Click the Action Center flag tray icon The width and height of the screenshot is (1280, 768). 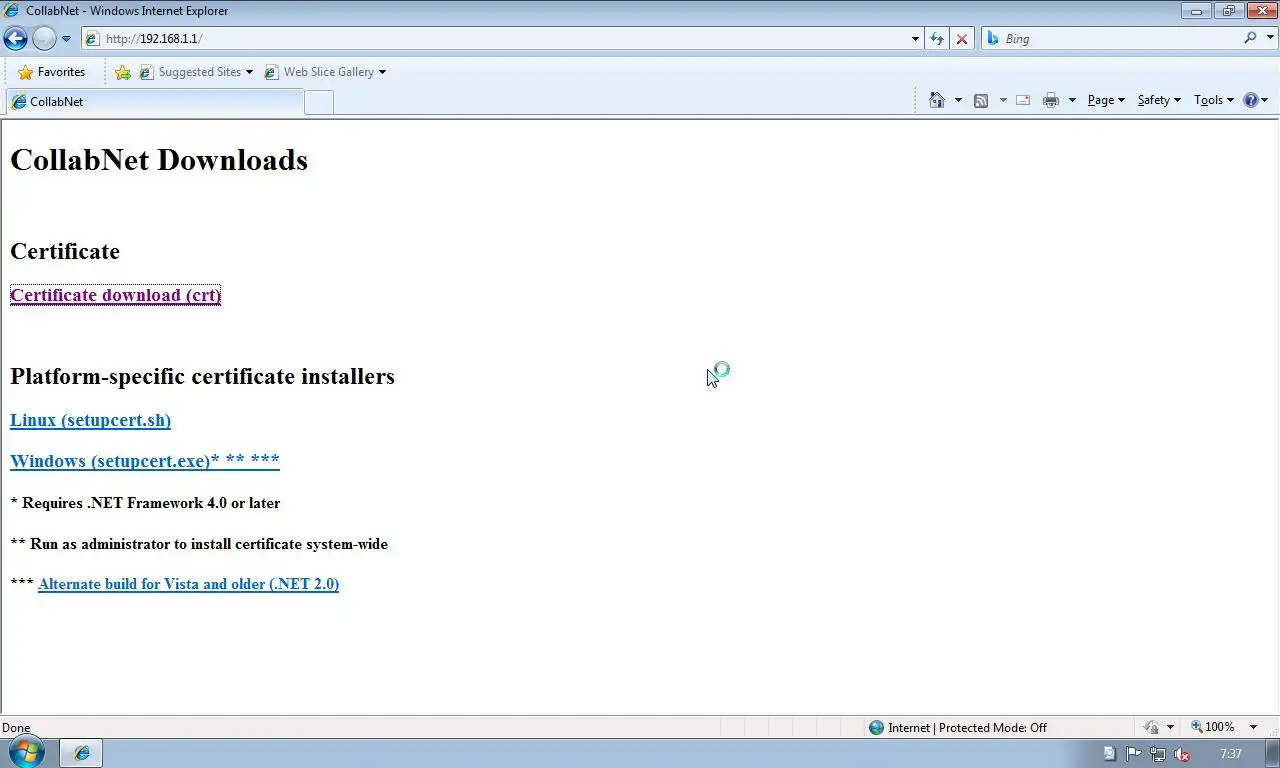(x=1134, y=754)
